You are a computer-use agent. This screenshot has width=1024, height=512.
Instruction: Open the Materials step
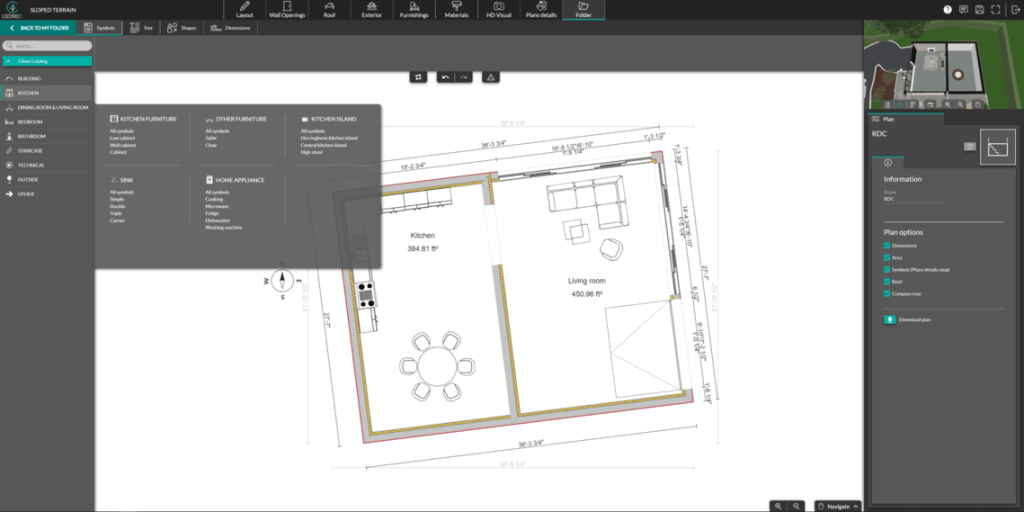tap(456, 10)
